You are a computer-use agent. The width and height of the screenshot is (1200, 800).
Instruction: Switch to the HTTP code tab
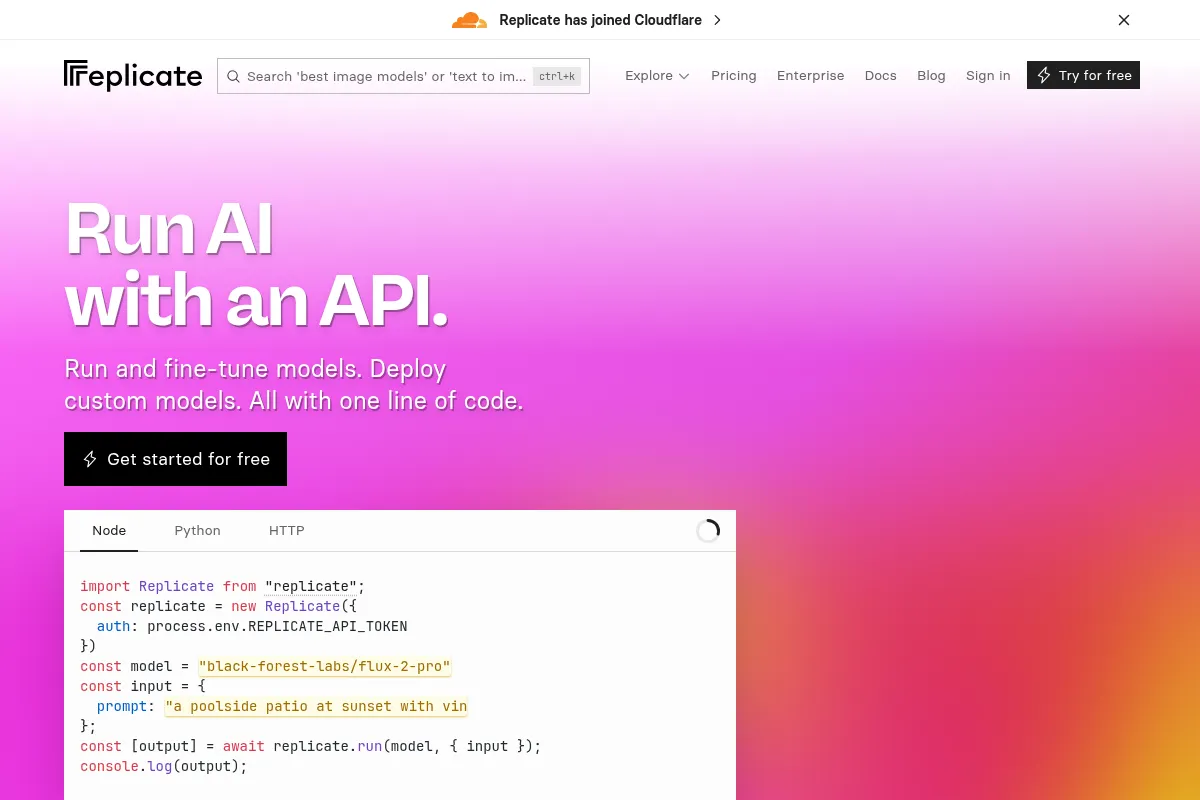[x=286, y=530]
